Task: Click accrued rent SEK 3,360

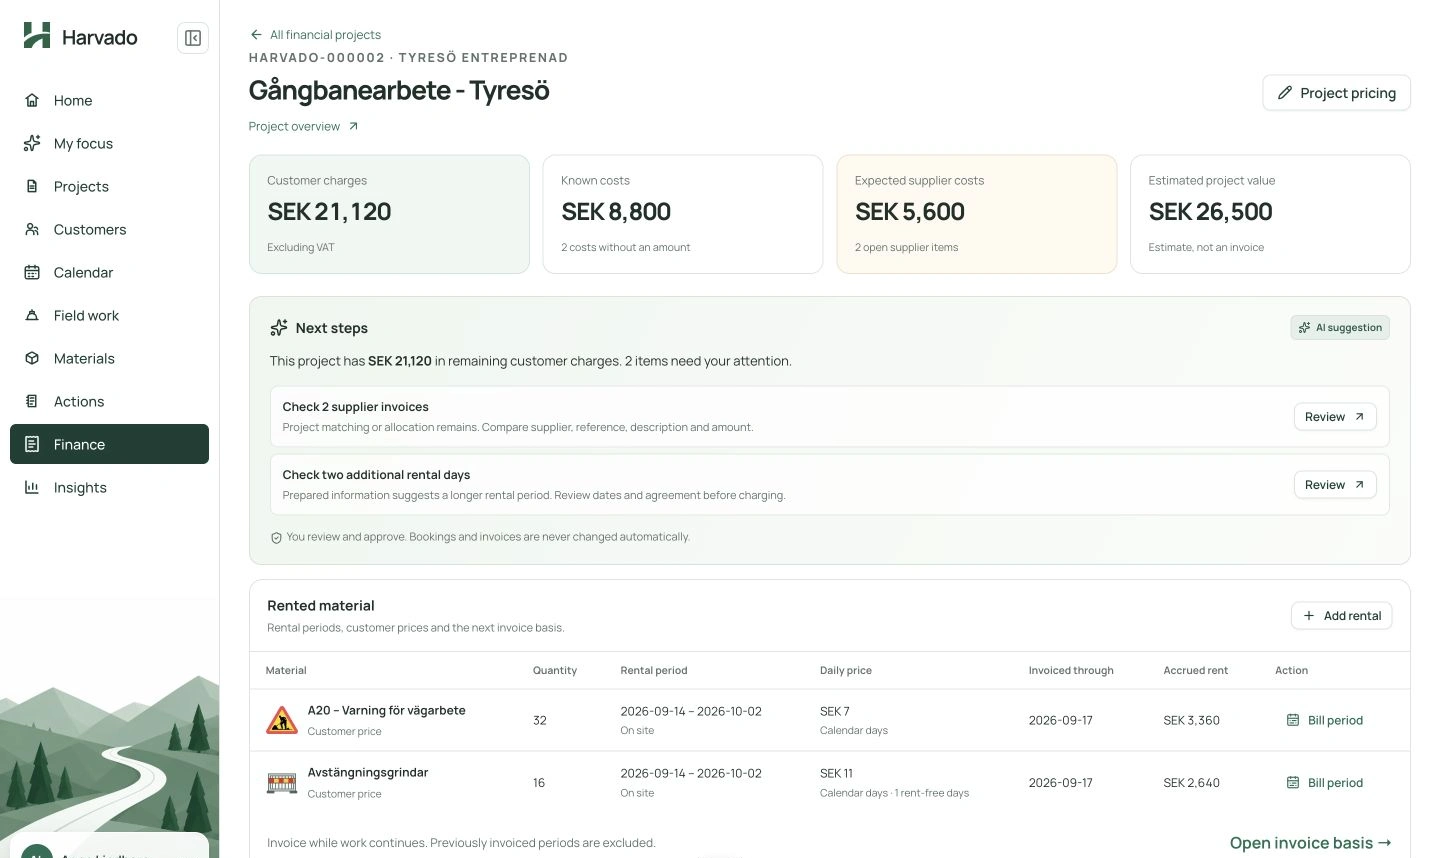Action: pyautogui.click(x=1192, y=720)
